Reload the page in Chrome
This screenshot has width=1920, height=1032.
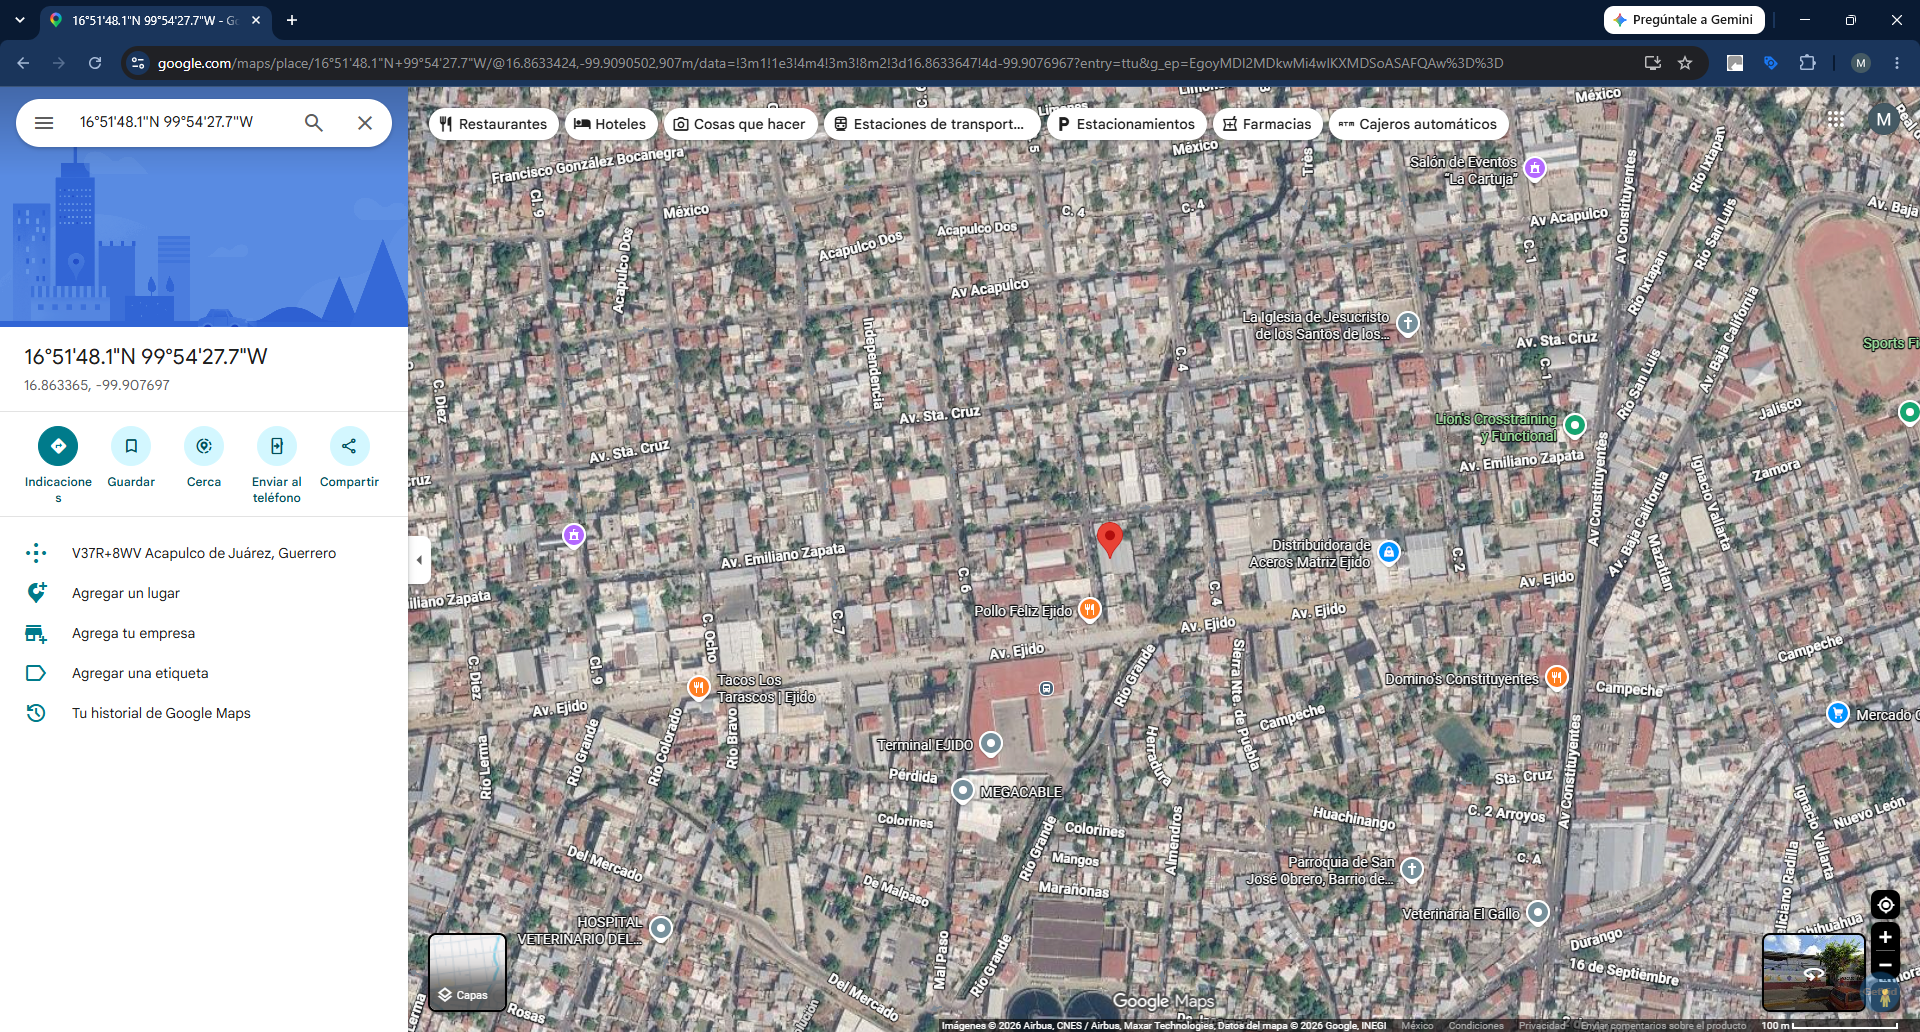pyautogui.click(x=95, y=63)
